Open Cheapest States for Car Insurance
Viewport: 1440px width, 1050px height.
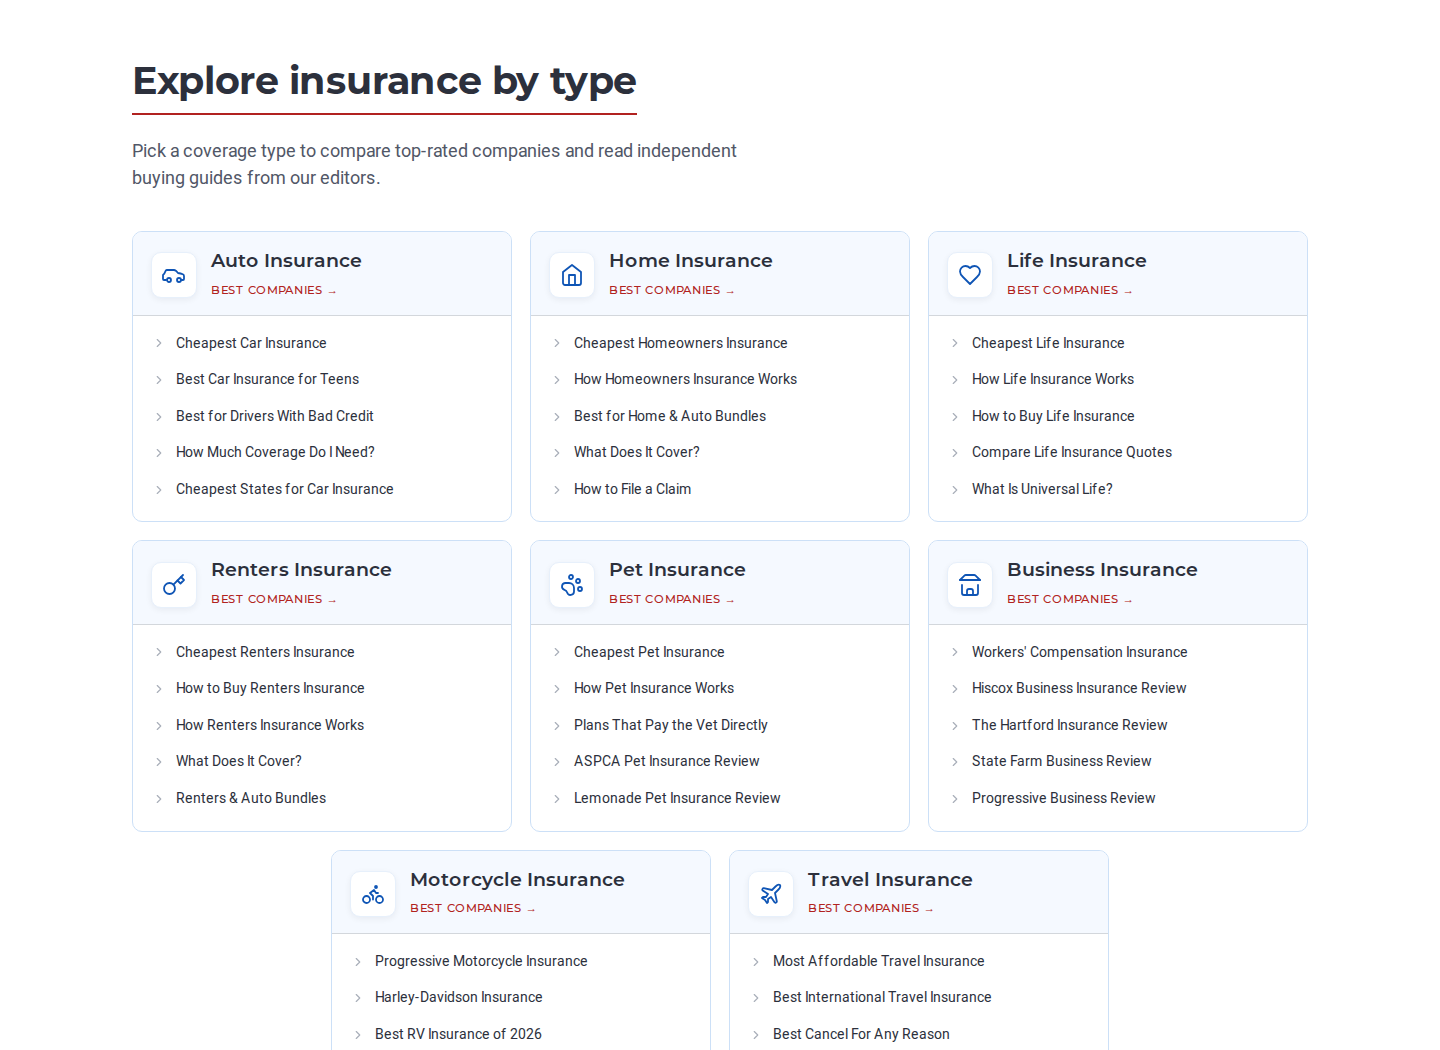[x=284, y=489]
